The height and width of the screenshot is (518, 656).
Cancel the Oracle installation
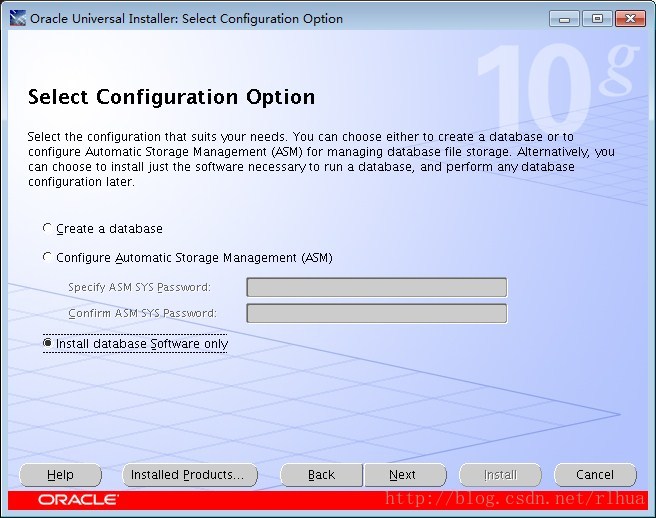tap(595, 475)
